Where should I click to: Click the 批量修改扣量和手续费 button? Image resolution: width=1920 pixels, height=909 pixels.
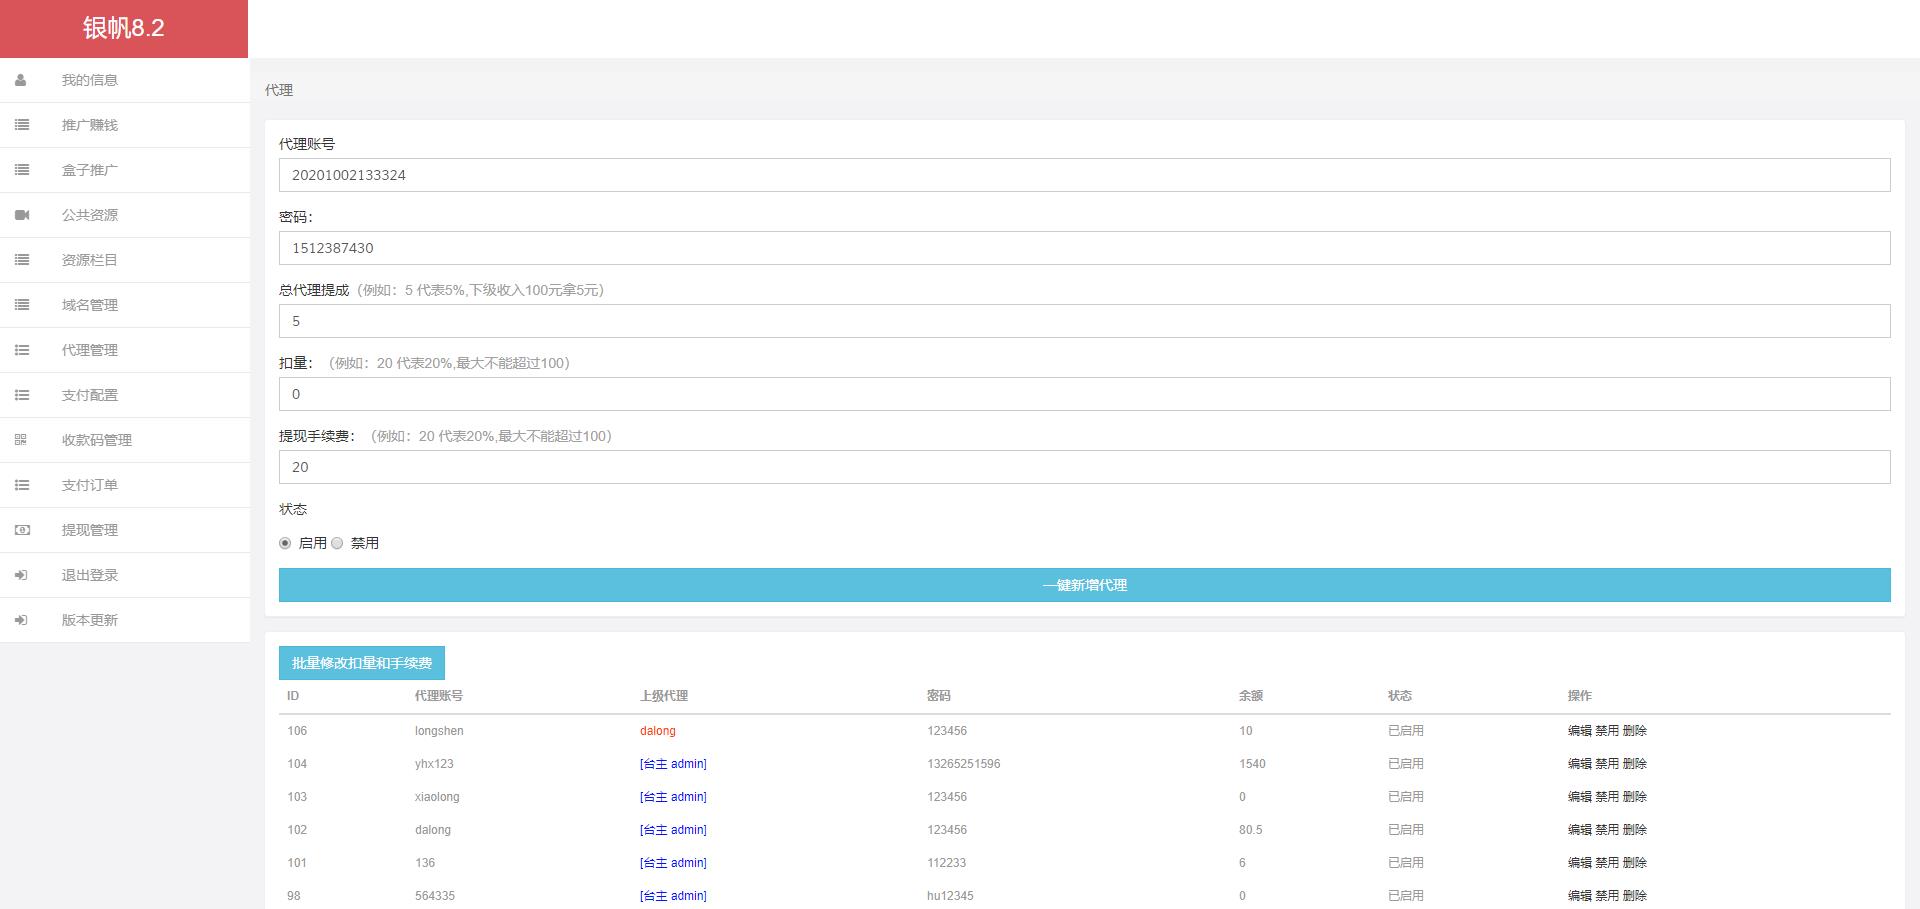(361, 663)
